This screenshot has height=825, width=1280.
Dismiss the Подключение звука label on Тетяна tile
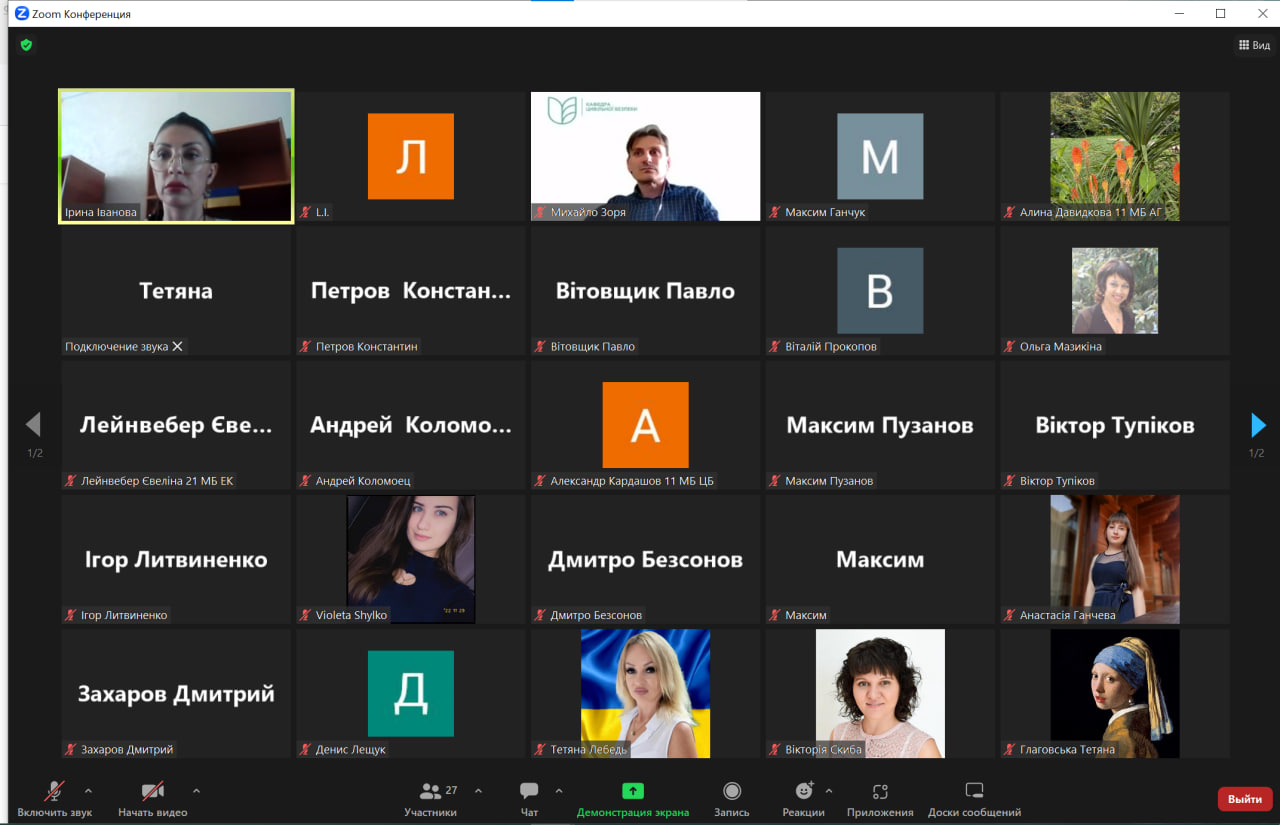tap(178, 347)
